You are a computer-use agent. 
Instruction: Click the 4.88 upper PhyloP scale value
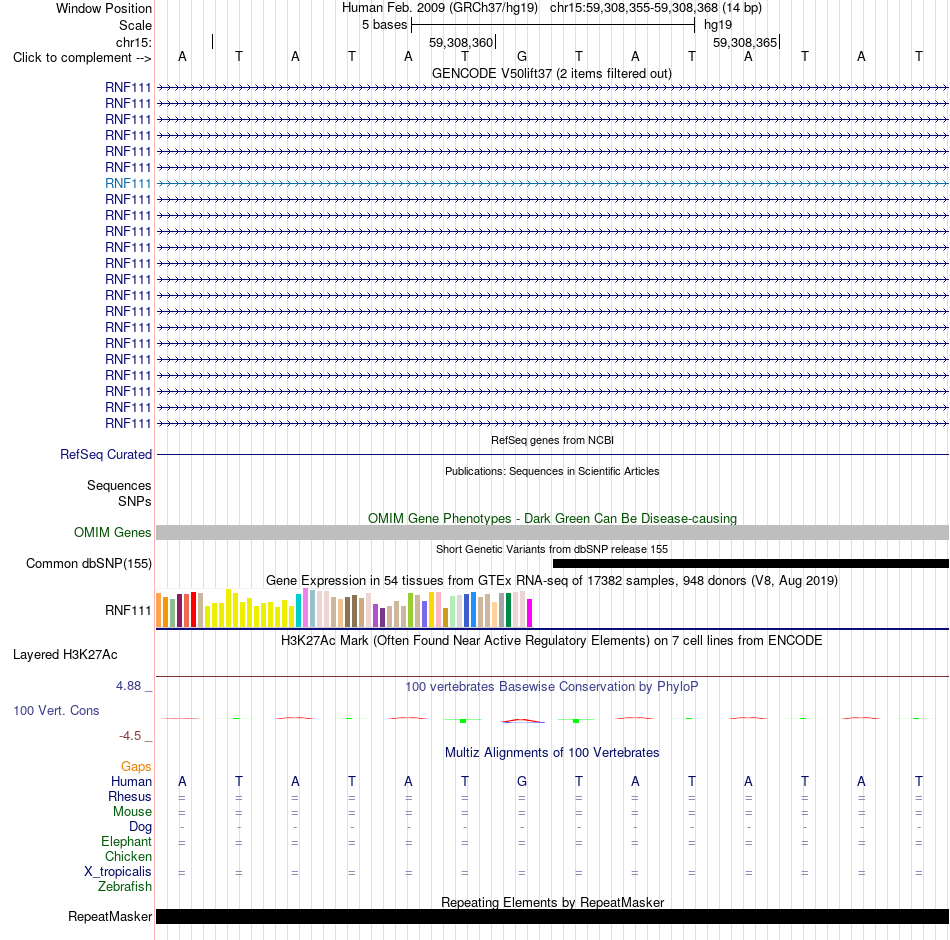pyautogui.click(x=128, y=685)
